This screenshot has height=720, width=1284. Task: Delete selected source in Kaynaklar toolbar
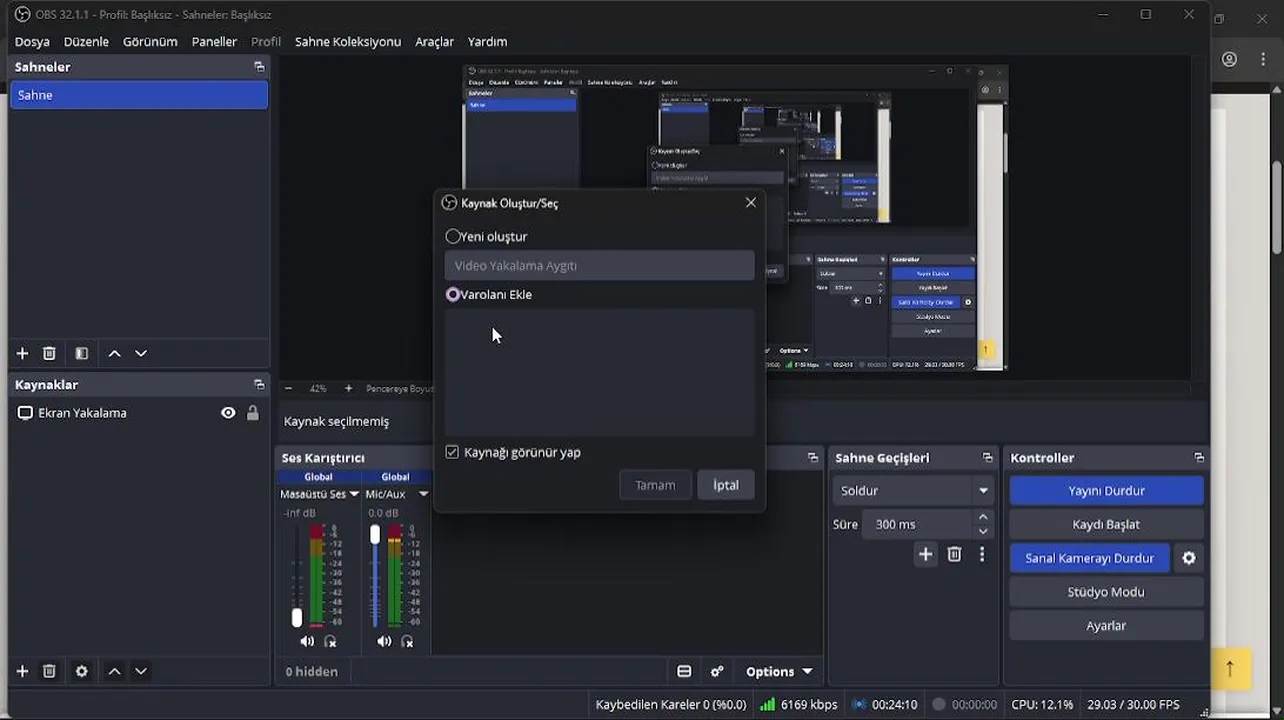pos(49,671)
